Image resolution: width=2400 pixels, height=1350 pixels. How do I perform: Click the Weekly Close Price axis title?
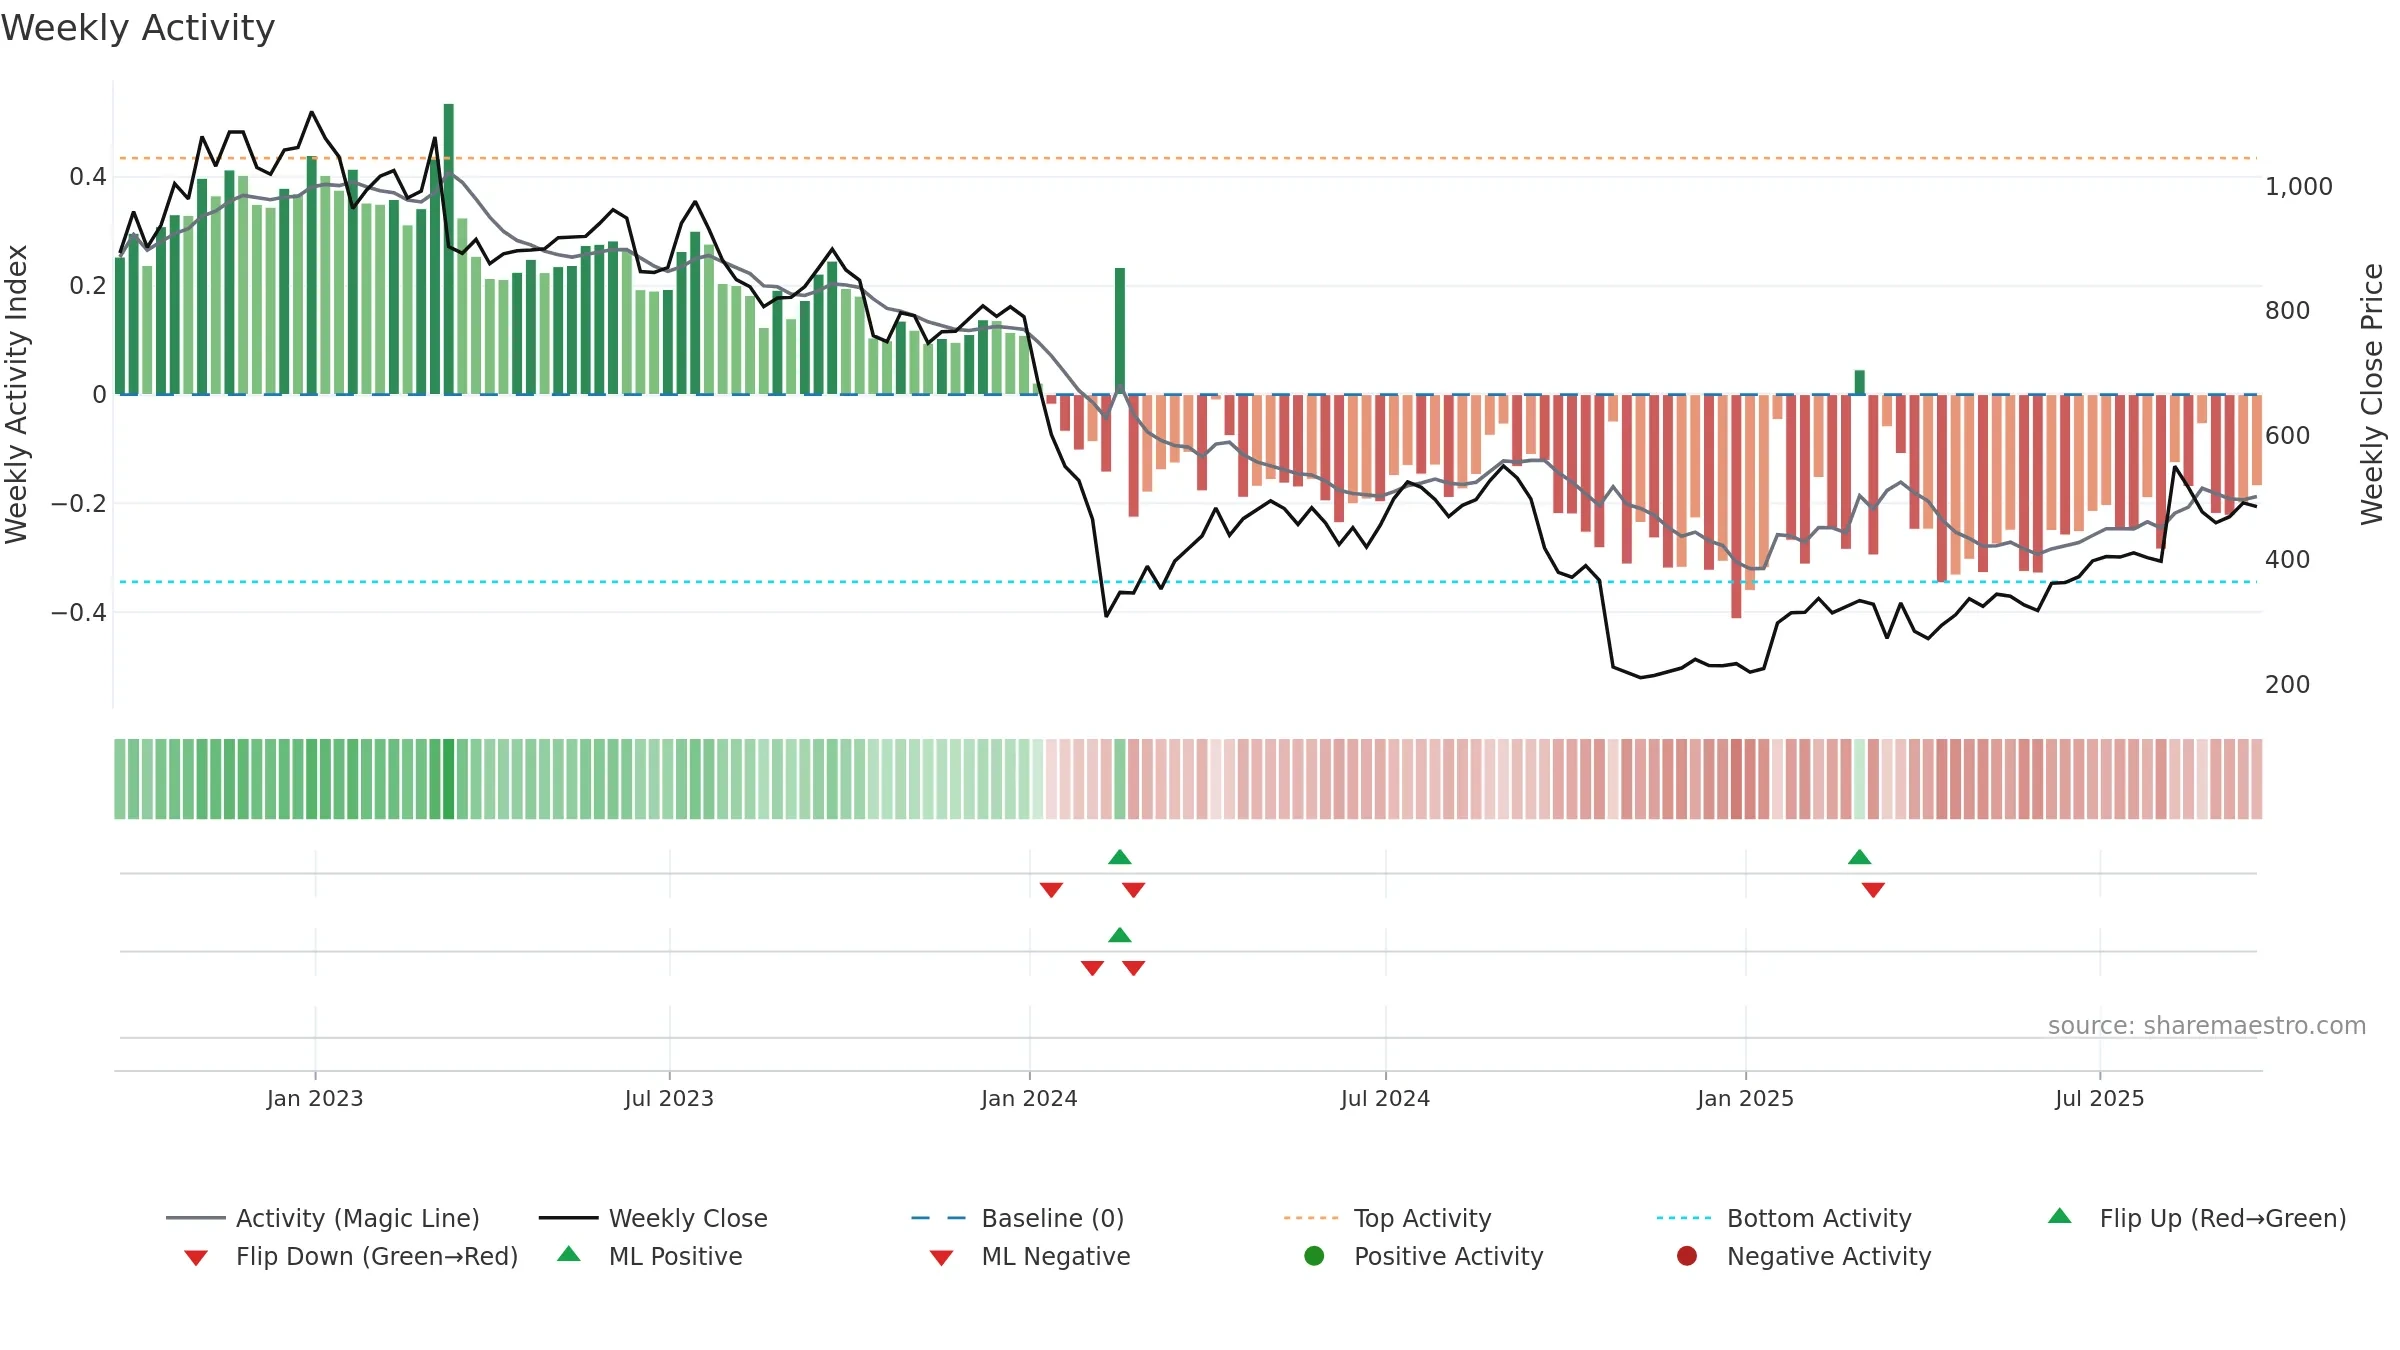point(2372,394)
